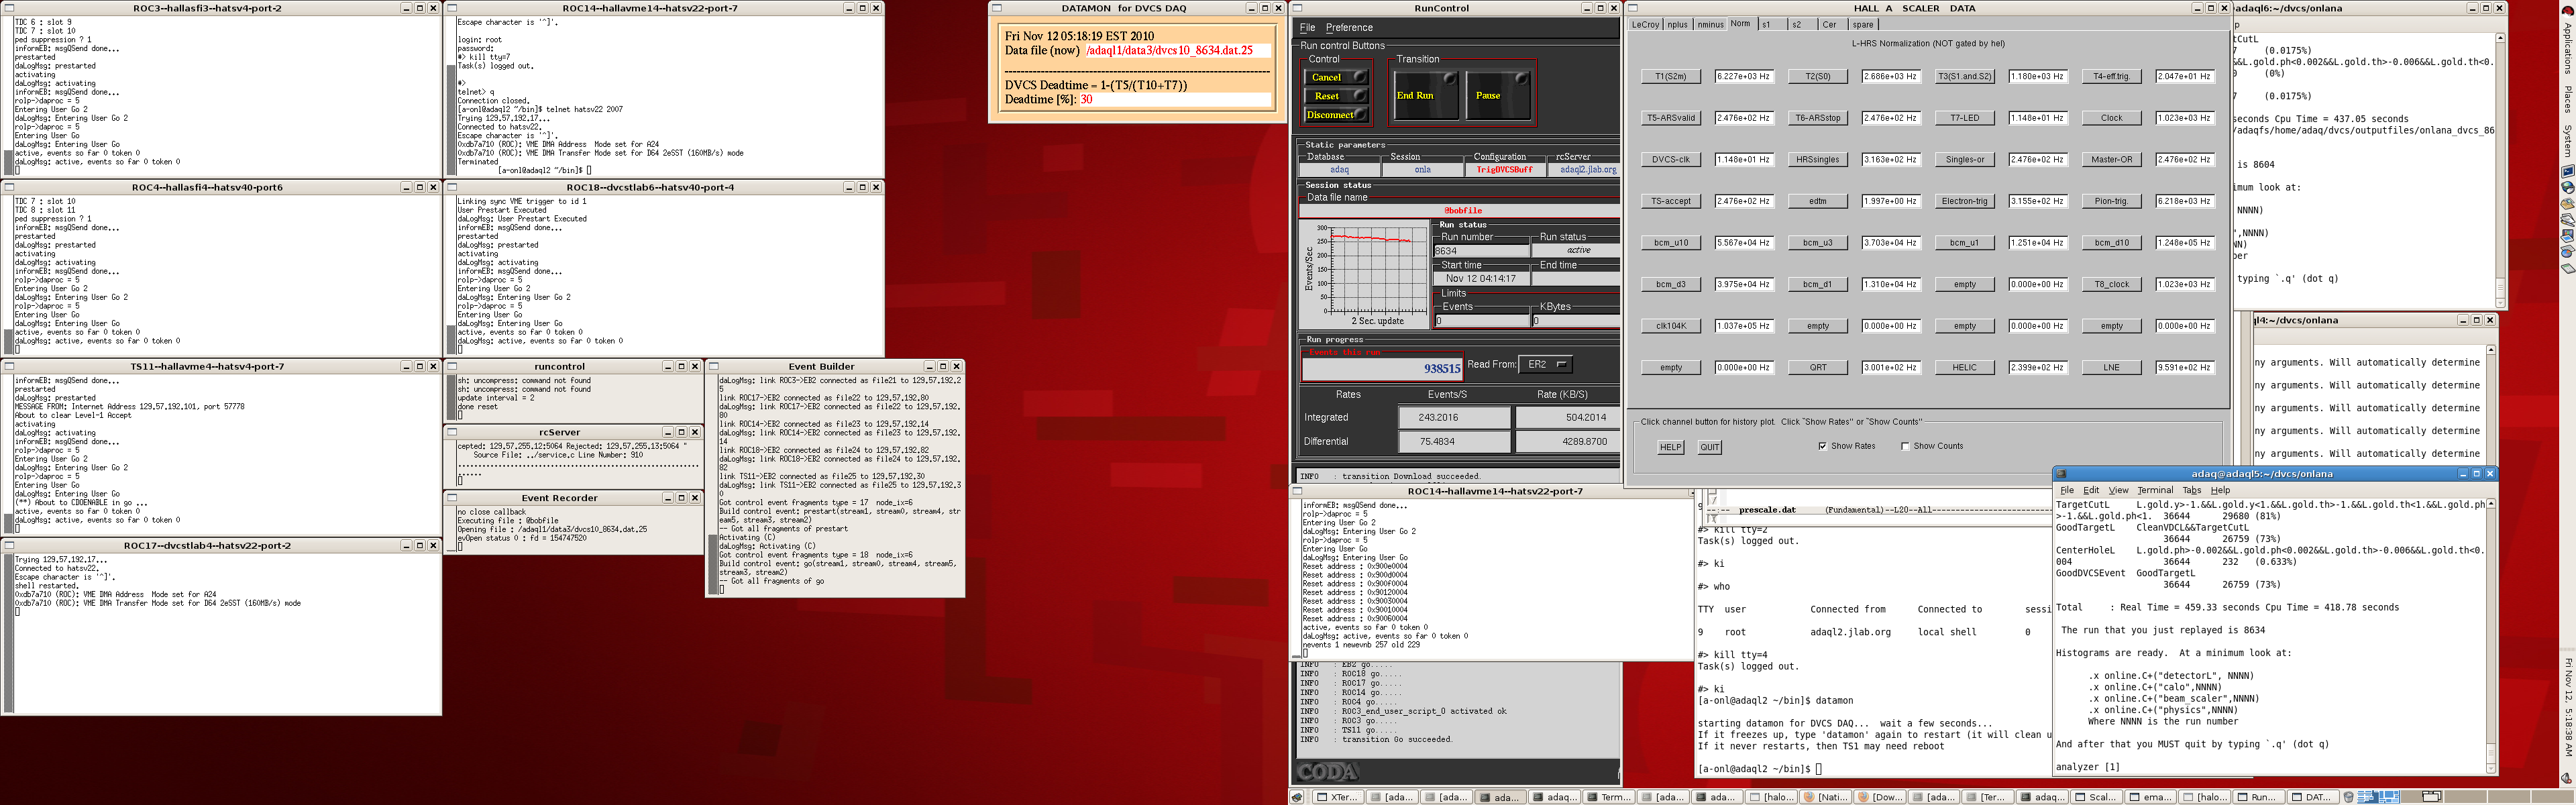This screenshot has width=2576, height=805.
Task: Open Tabs menu in adaql5 terminal
Action: 2191,490
